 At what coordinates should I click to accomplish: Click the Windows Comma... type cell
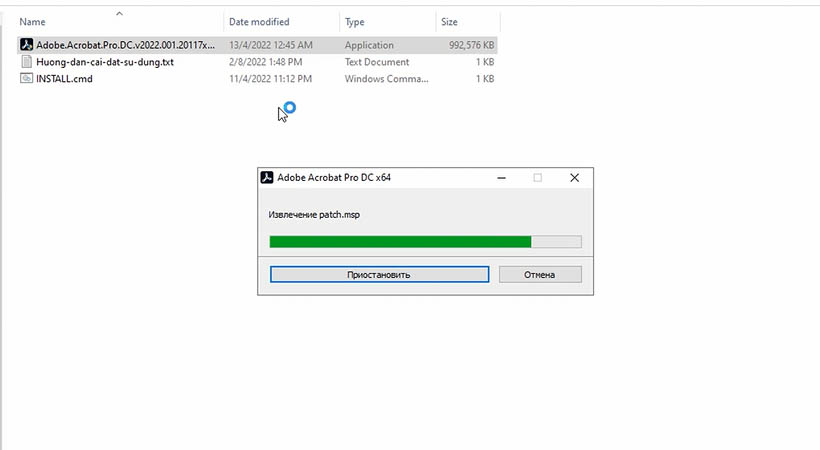coord(386,78)
